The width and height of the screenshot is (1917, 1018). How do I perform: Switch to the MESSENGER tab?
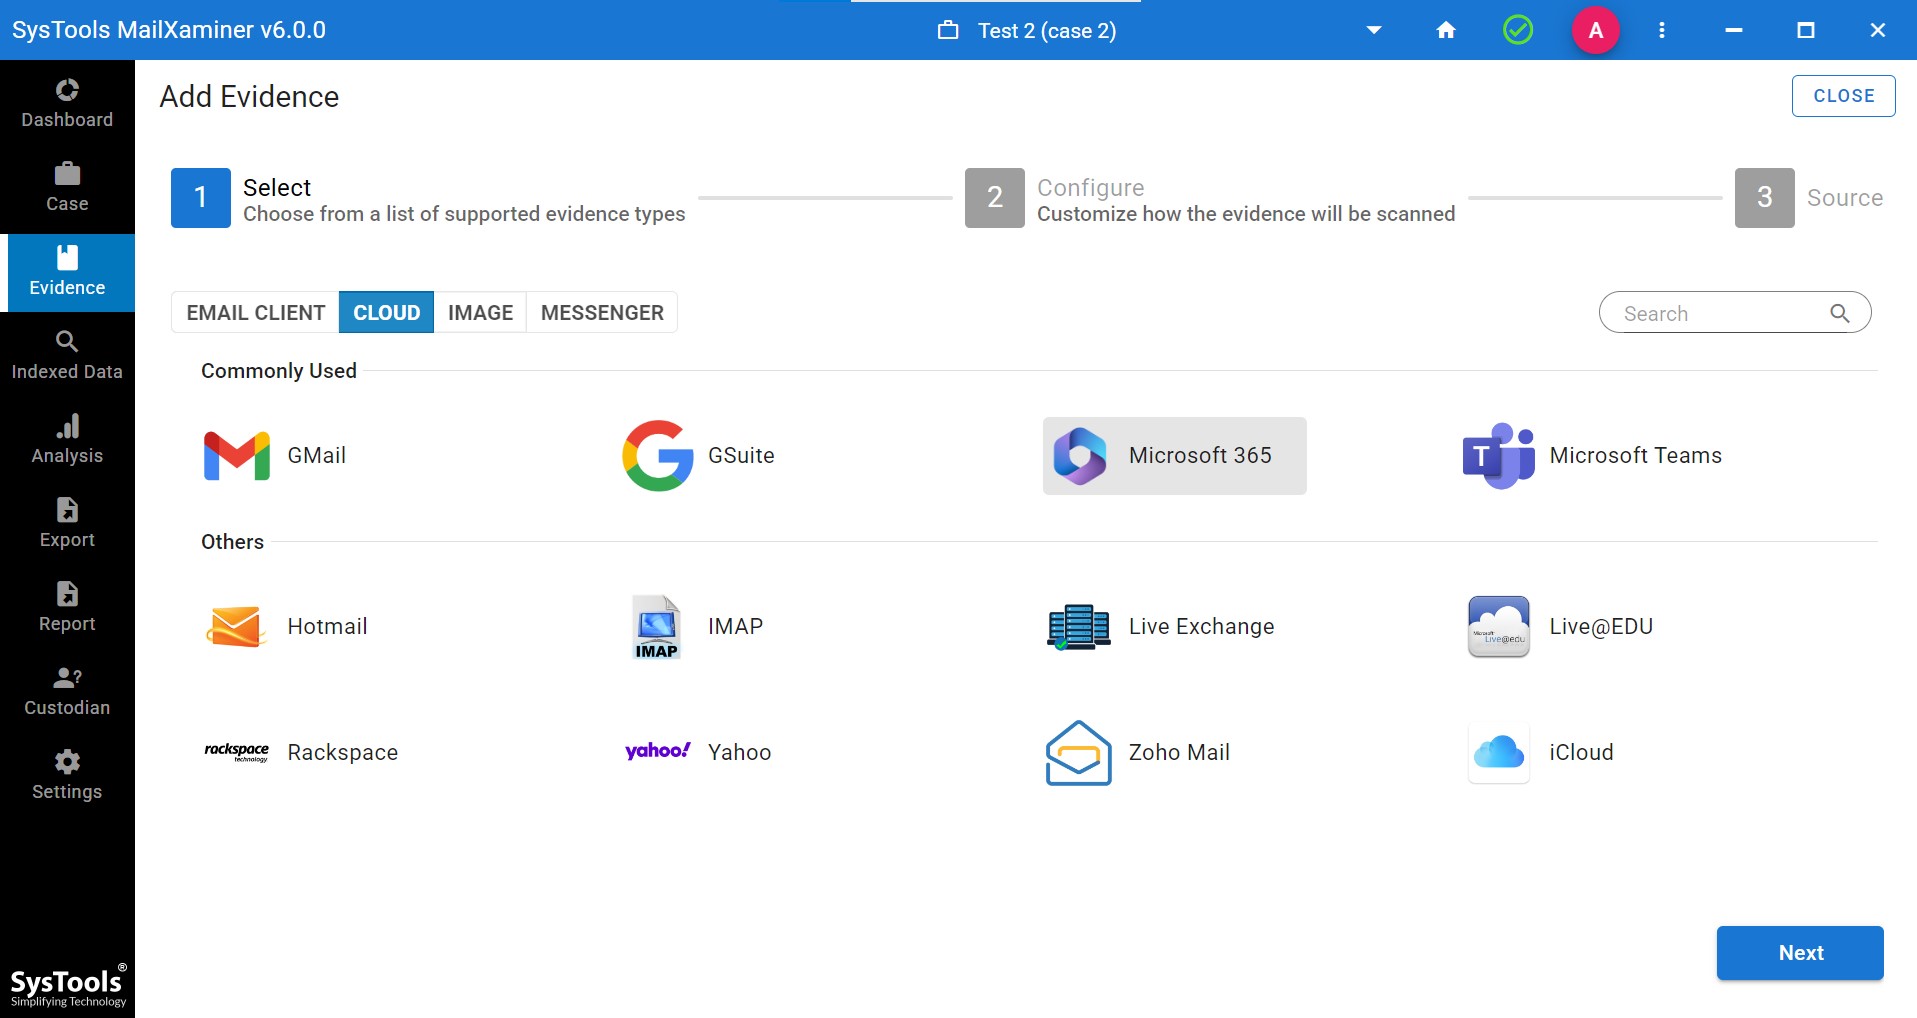click(x=602, y=313)
